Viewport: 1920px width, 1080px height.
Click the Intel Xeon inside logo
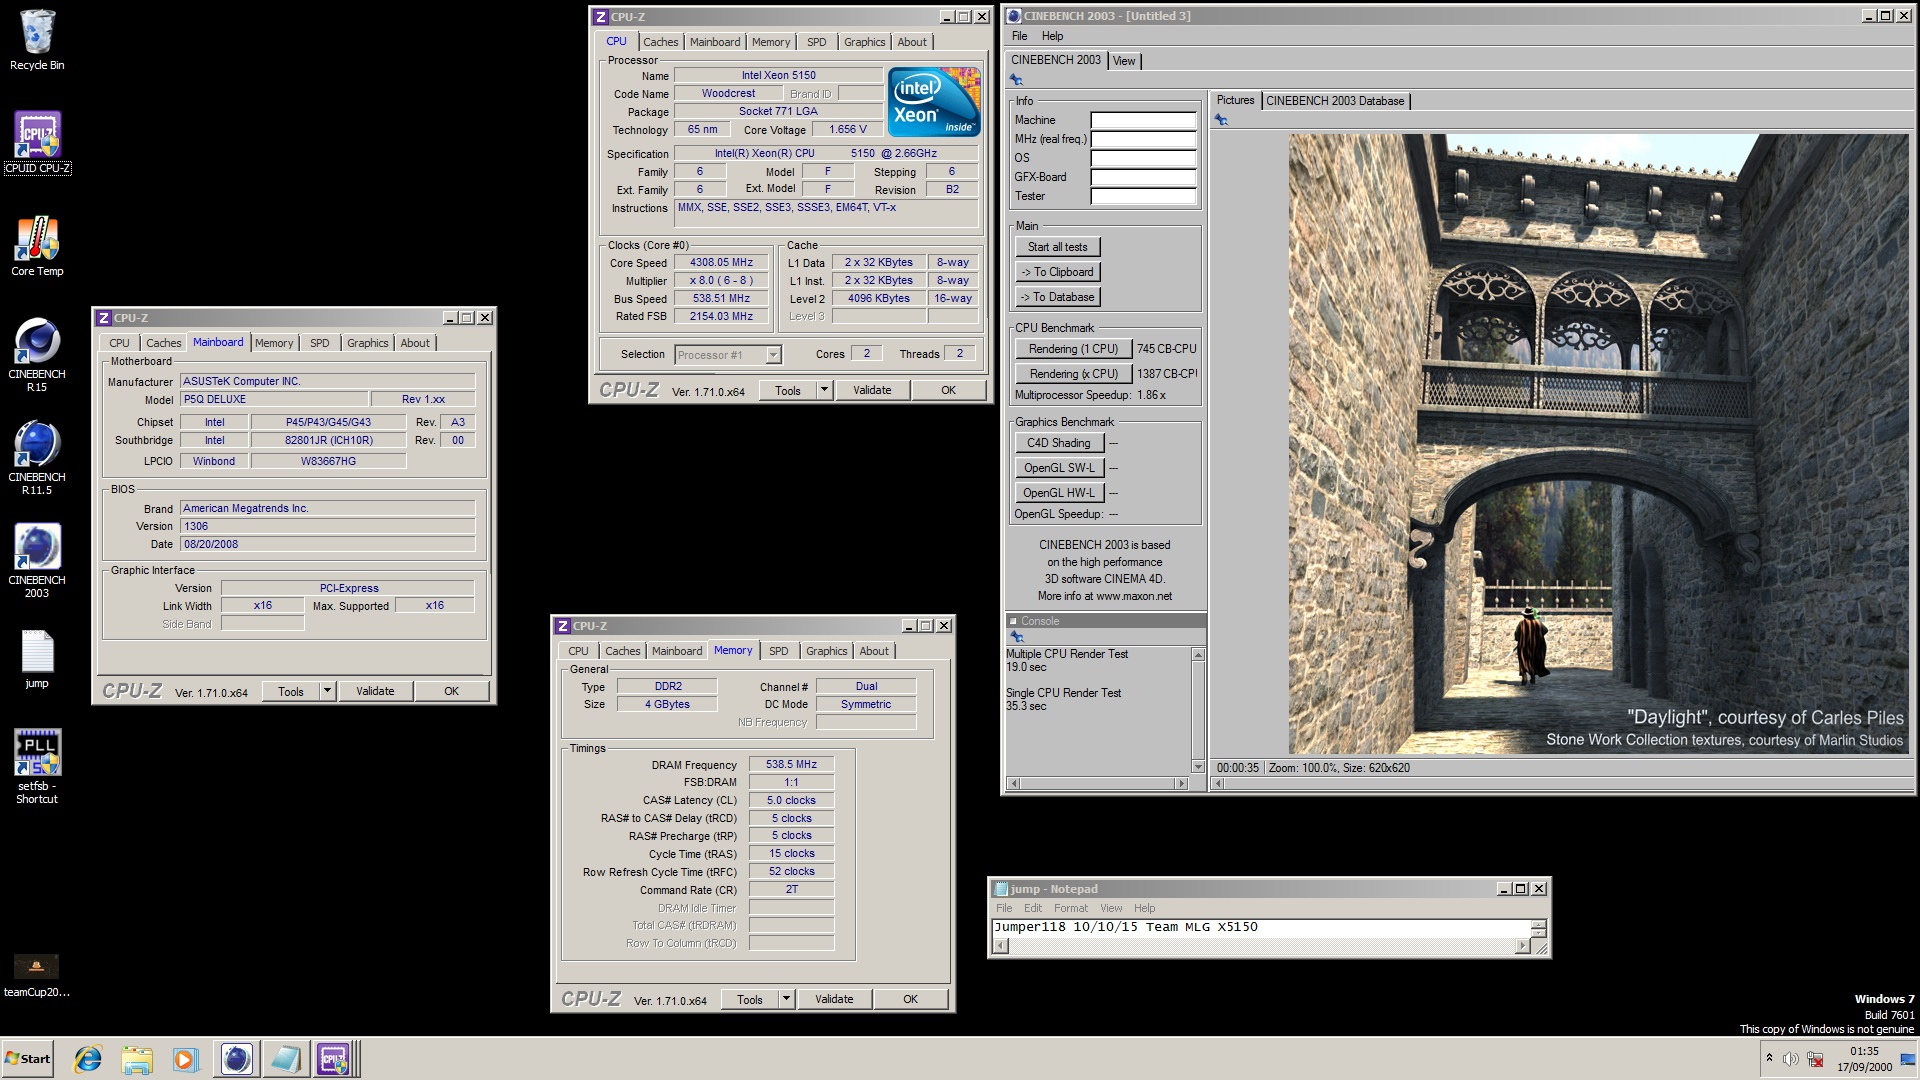click(934, 101)
